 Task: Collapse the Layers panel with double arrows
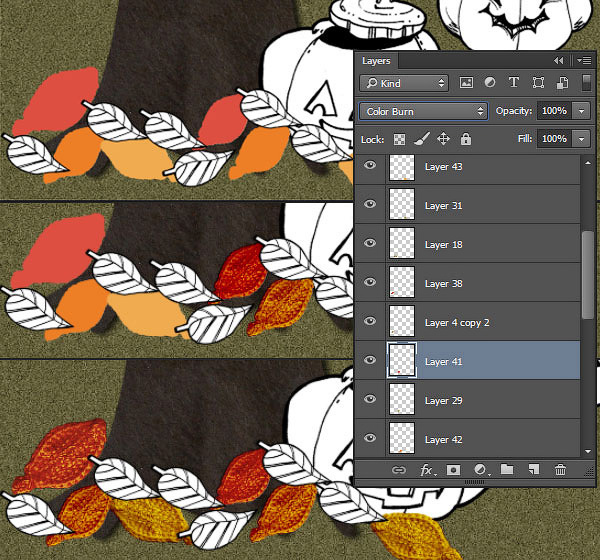pos(559,60)
